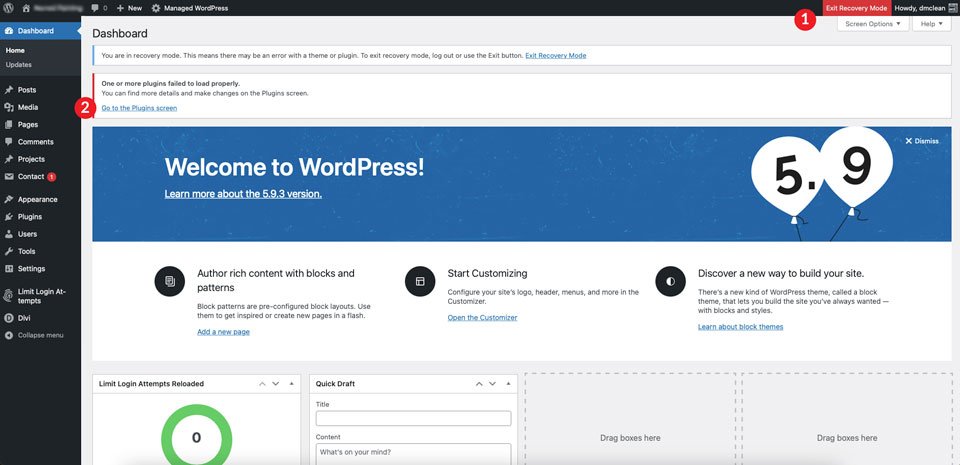This screenshot has height=465, width=960.
Task: Open the comments bubble icon in admin bar
Action: 94,9
